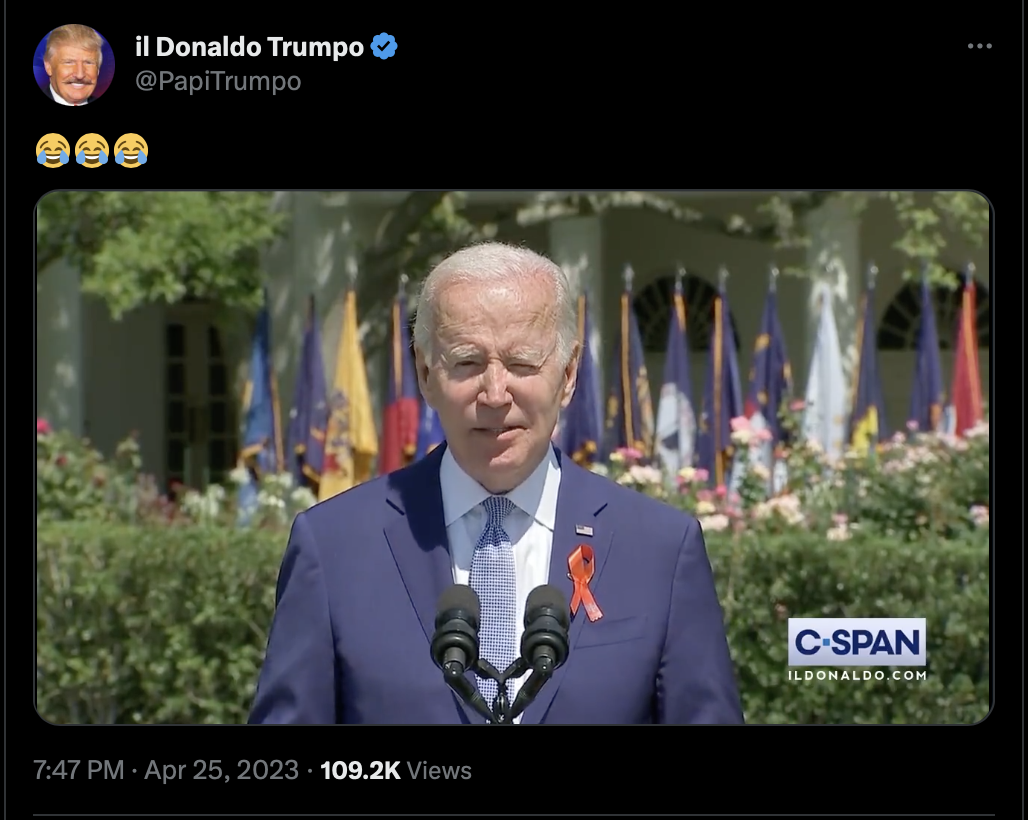Click the 109.2K view count
The width and height of the screenshot is (1028, 820).
click(x=360, y=770)
